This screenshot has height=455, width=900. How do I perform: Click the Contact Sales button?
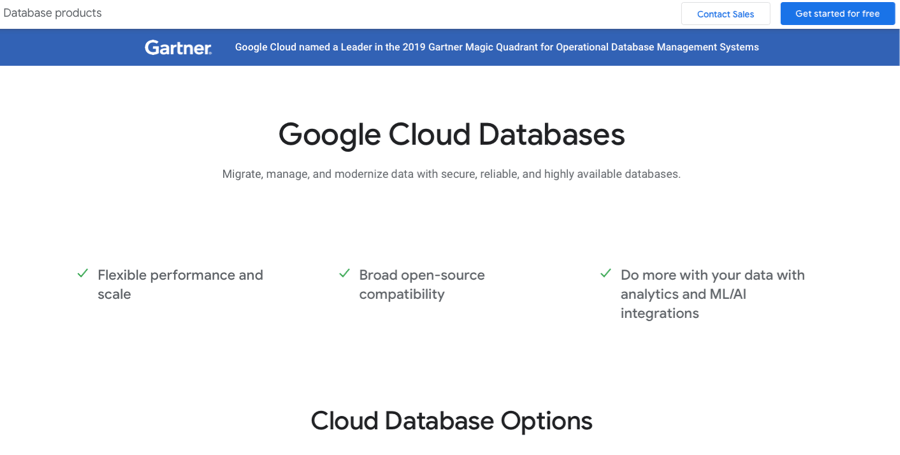726,14
